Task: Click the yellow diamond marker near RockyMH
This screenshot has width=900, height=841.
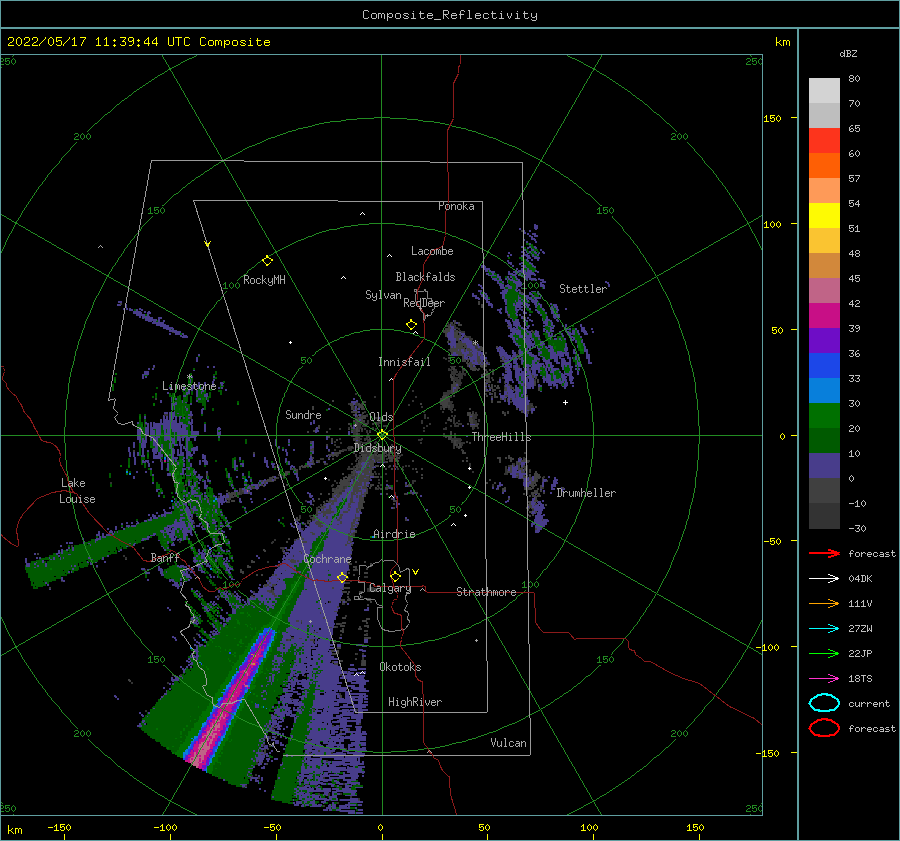Action: [267, 261]
